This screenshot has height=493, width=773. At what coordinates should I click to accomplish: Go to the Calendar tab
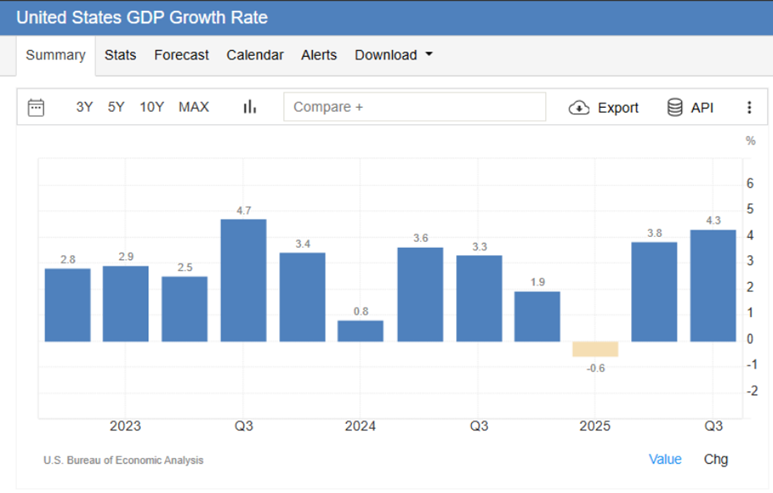click(255, 55)
